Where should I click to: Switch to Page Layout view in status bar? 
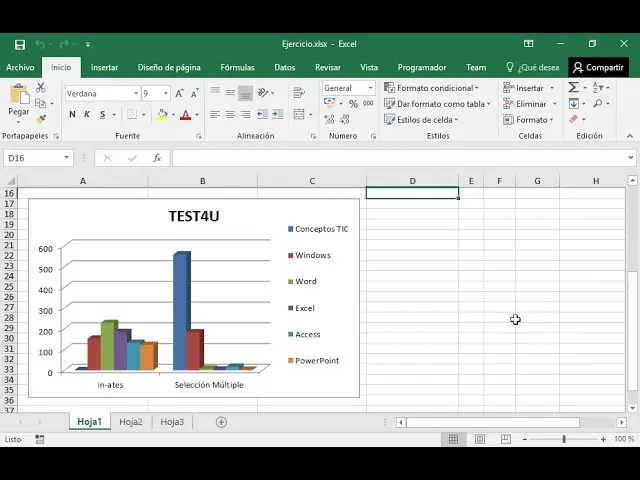point(481,439)
